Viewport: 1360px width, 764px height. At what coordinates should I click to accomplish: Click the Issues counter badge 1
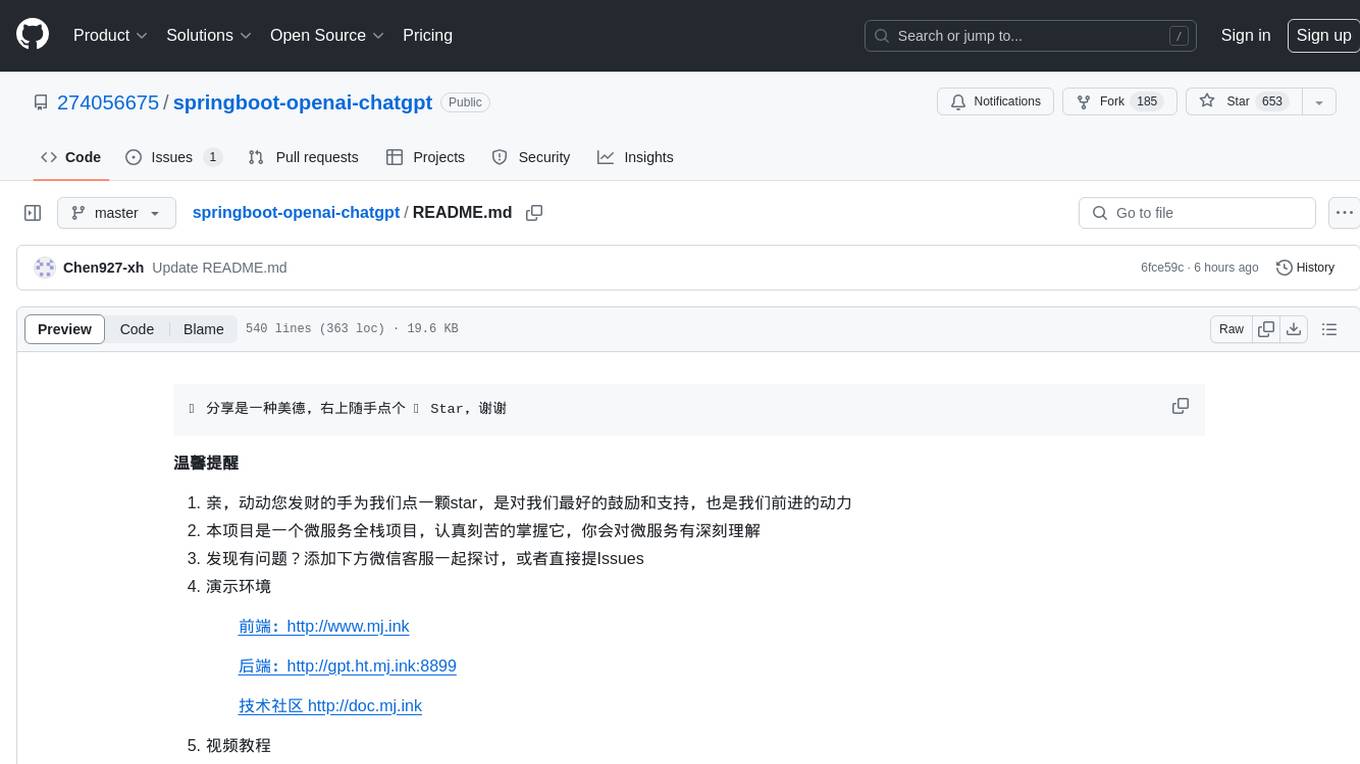pyautogui.click(x=212, y=157)
